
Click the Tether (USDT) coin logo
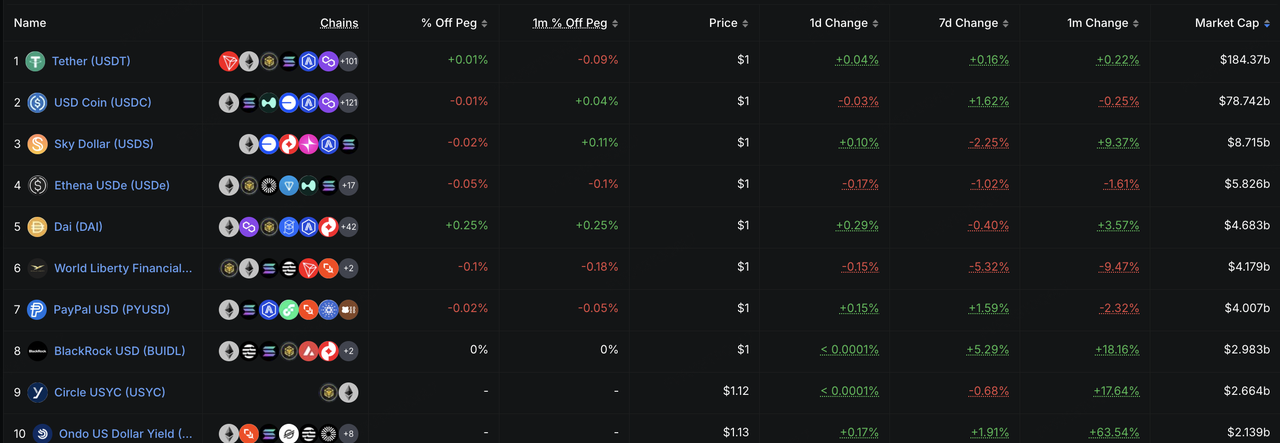pos(36,61)
